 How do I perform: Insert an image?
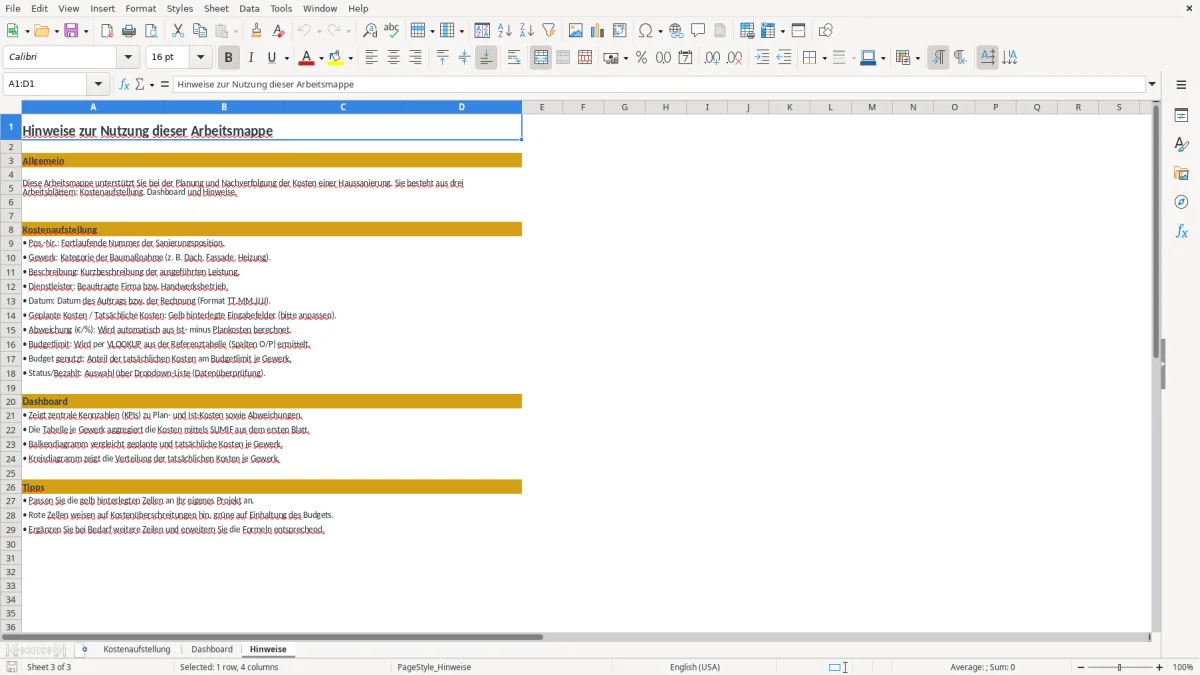point(576,31)
